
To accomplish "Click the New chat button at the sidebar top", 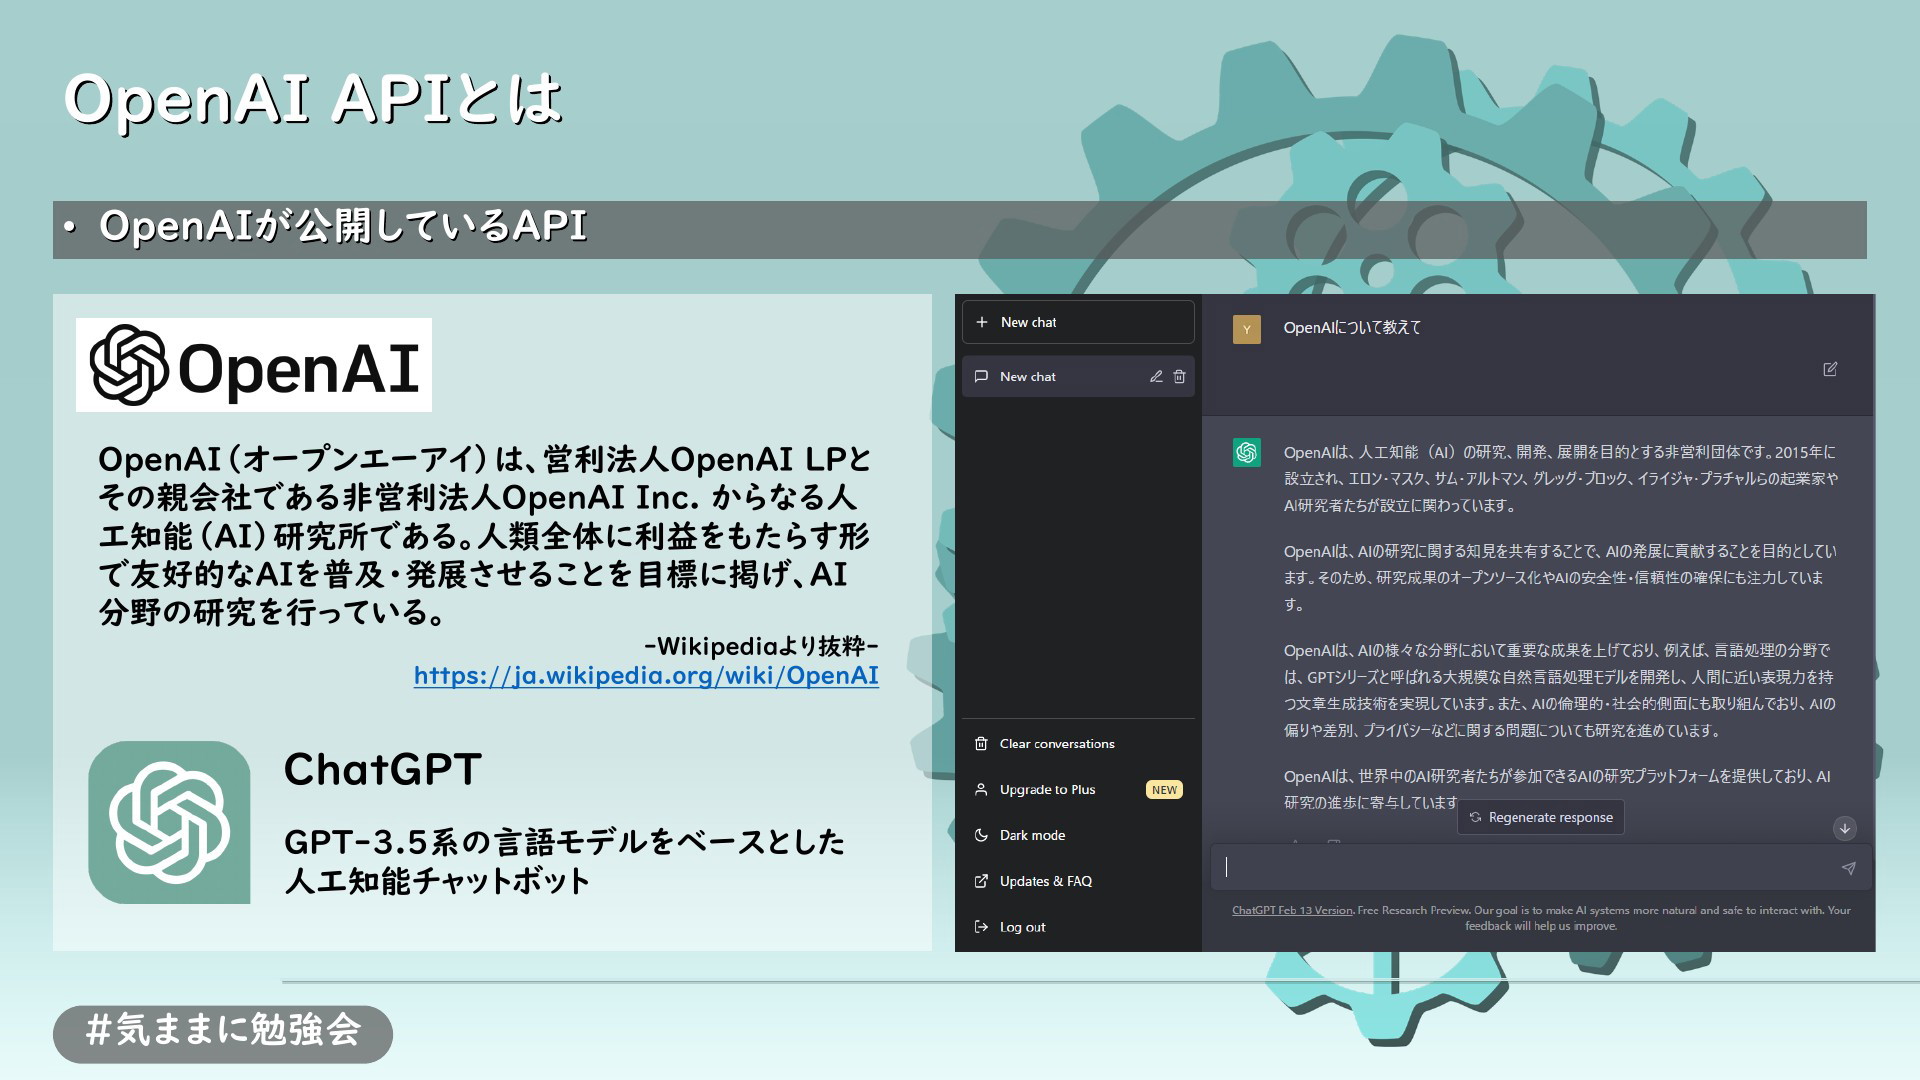I will point(1078,322).
